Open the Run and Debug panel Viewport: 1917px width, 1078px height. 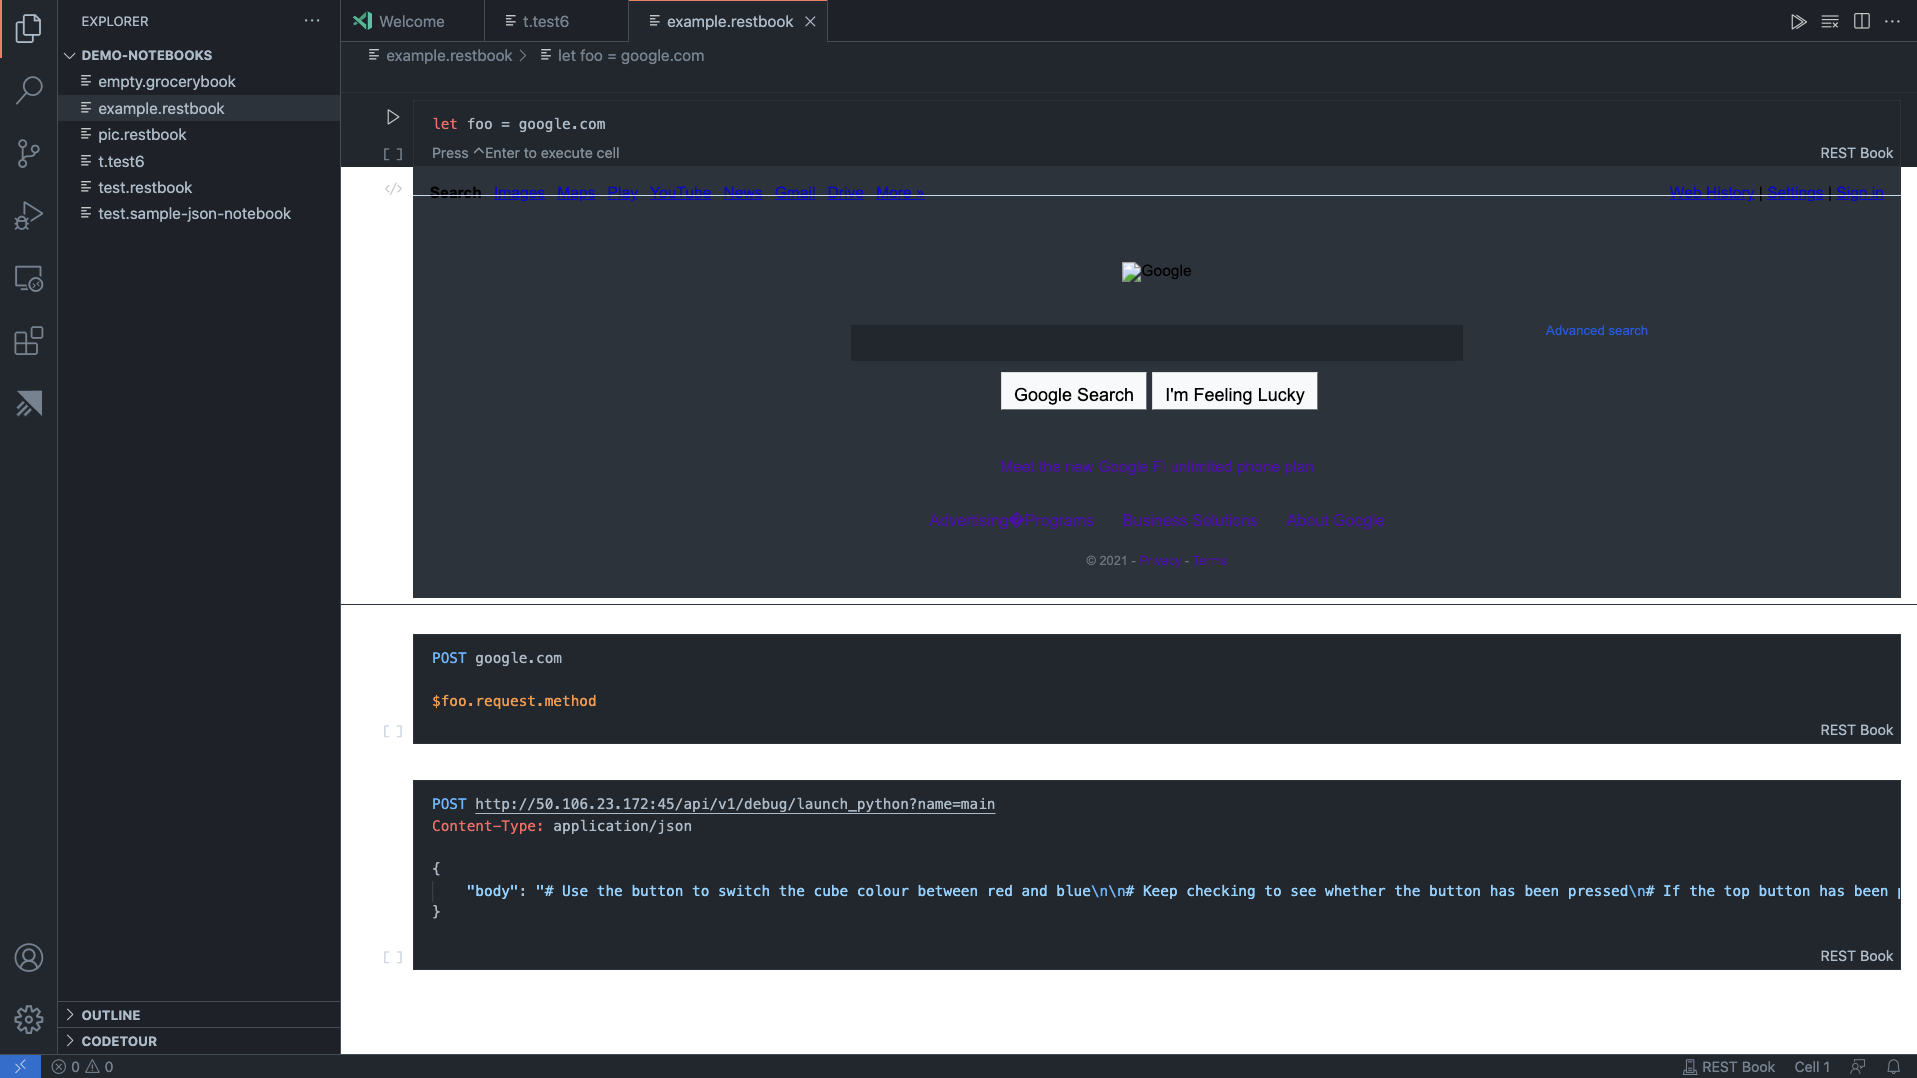tap(28, 214)
